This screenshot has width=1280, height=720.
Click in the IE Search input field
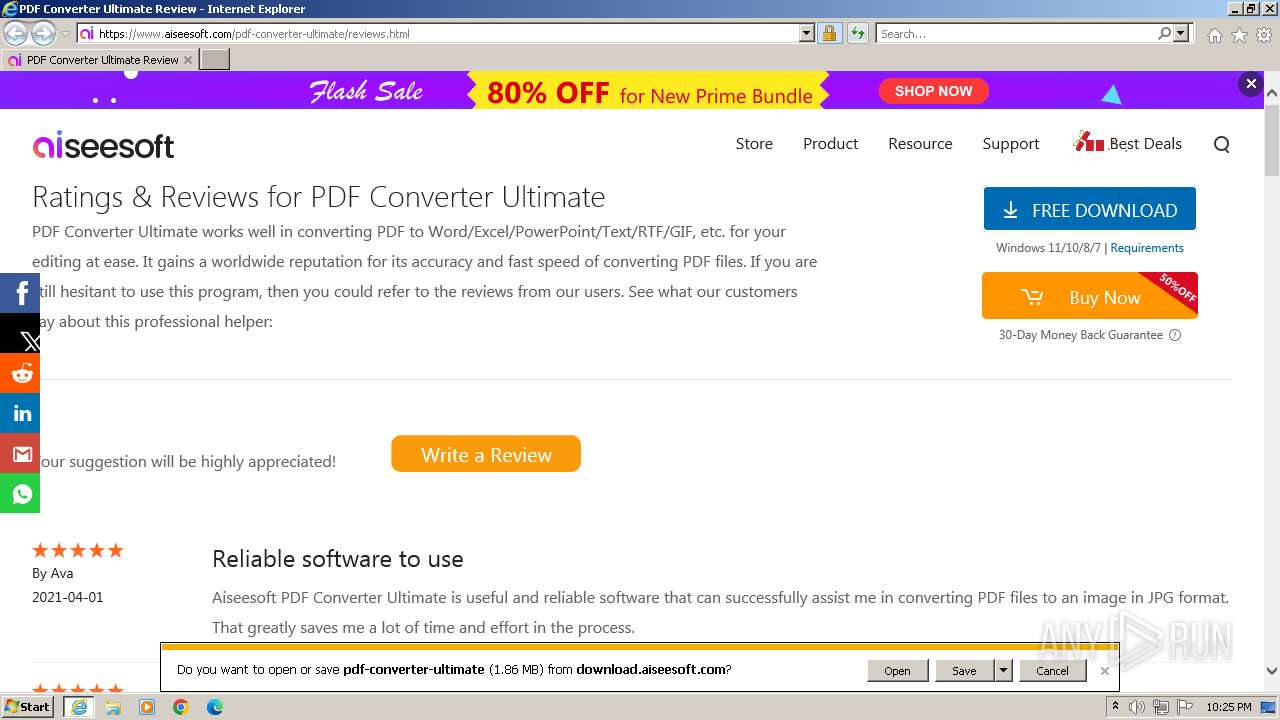(x=1015, y=34)
